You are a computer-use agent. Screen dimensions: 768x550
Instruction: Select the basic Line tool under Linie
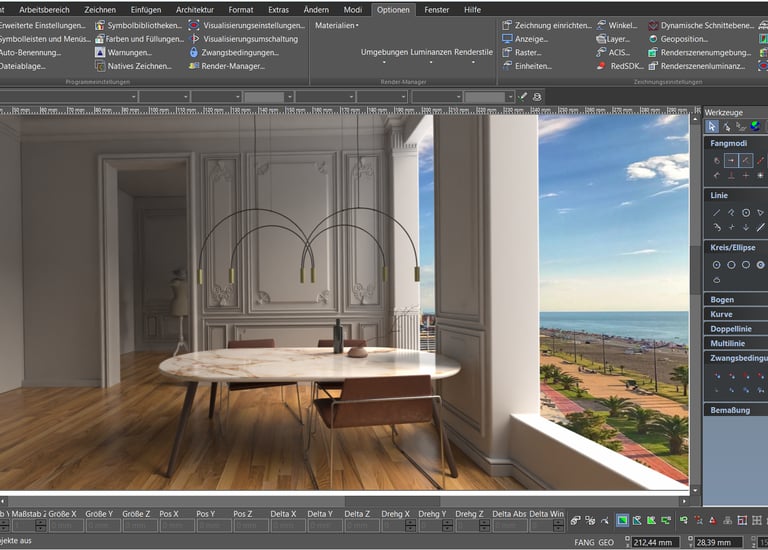[717, 213]
